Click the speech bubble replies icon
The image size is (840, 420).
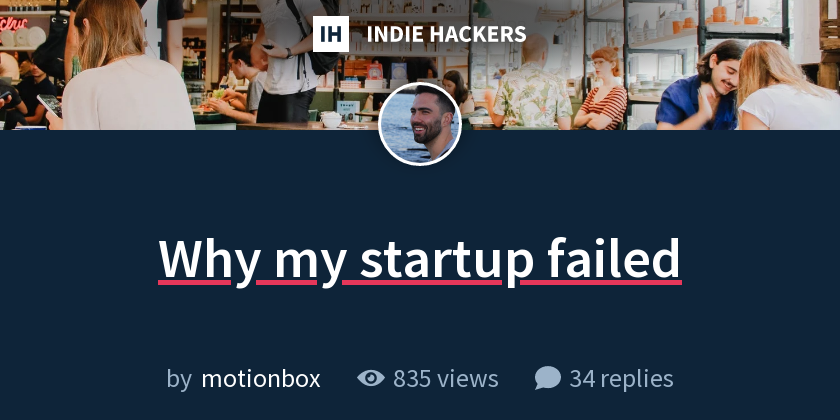pos(548,378)
